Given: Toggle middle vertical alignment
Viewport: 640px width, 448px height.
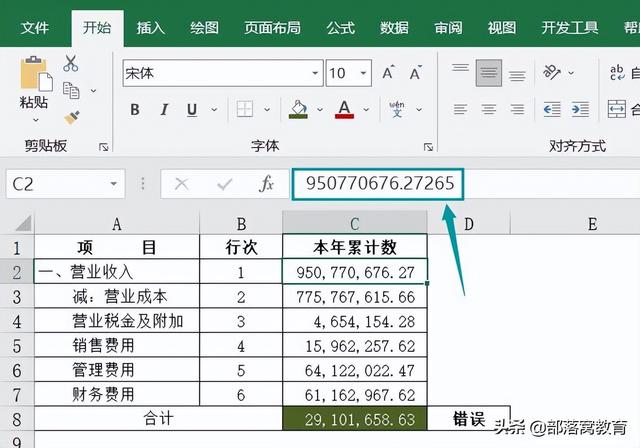Looking at the screenshot, I should pyautogui.click(x=489, y=73).
